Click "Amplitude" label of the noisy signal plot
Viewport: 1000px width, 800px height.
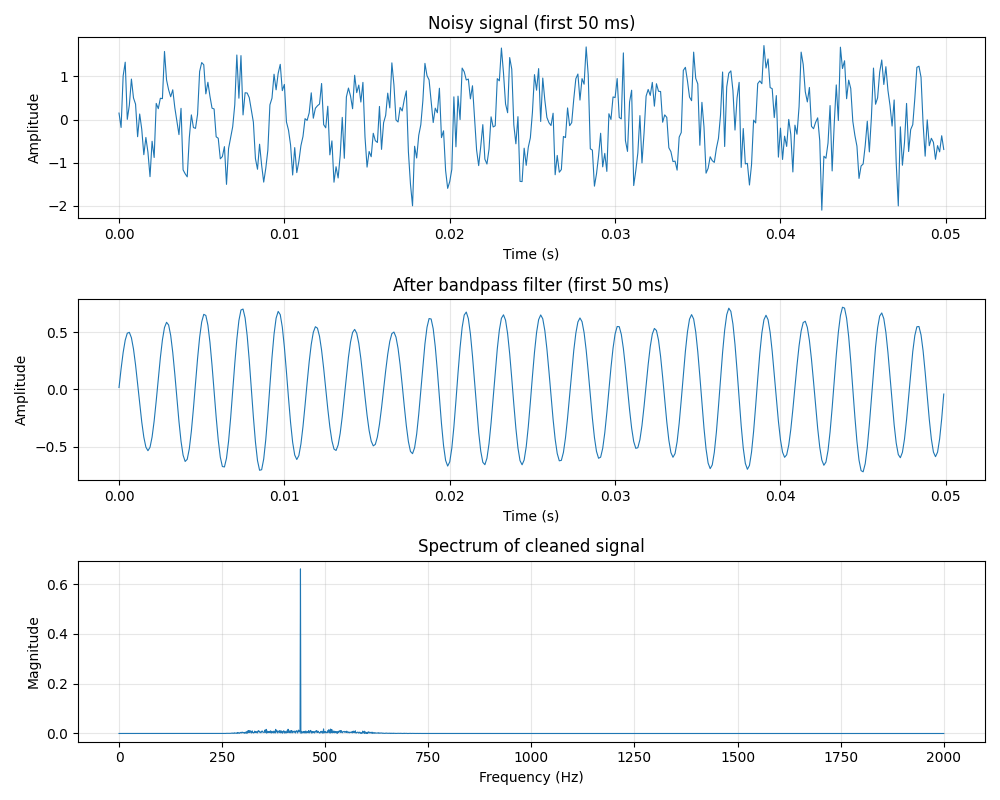(x=33, y=129)
